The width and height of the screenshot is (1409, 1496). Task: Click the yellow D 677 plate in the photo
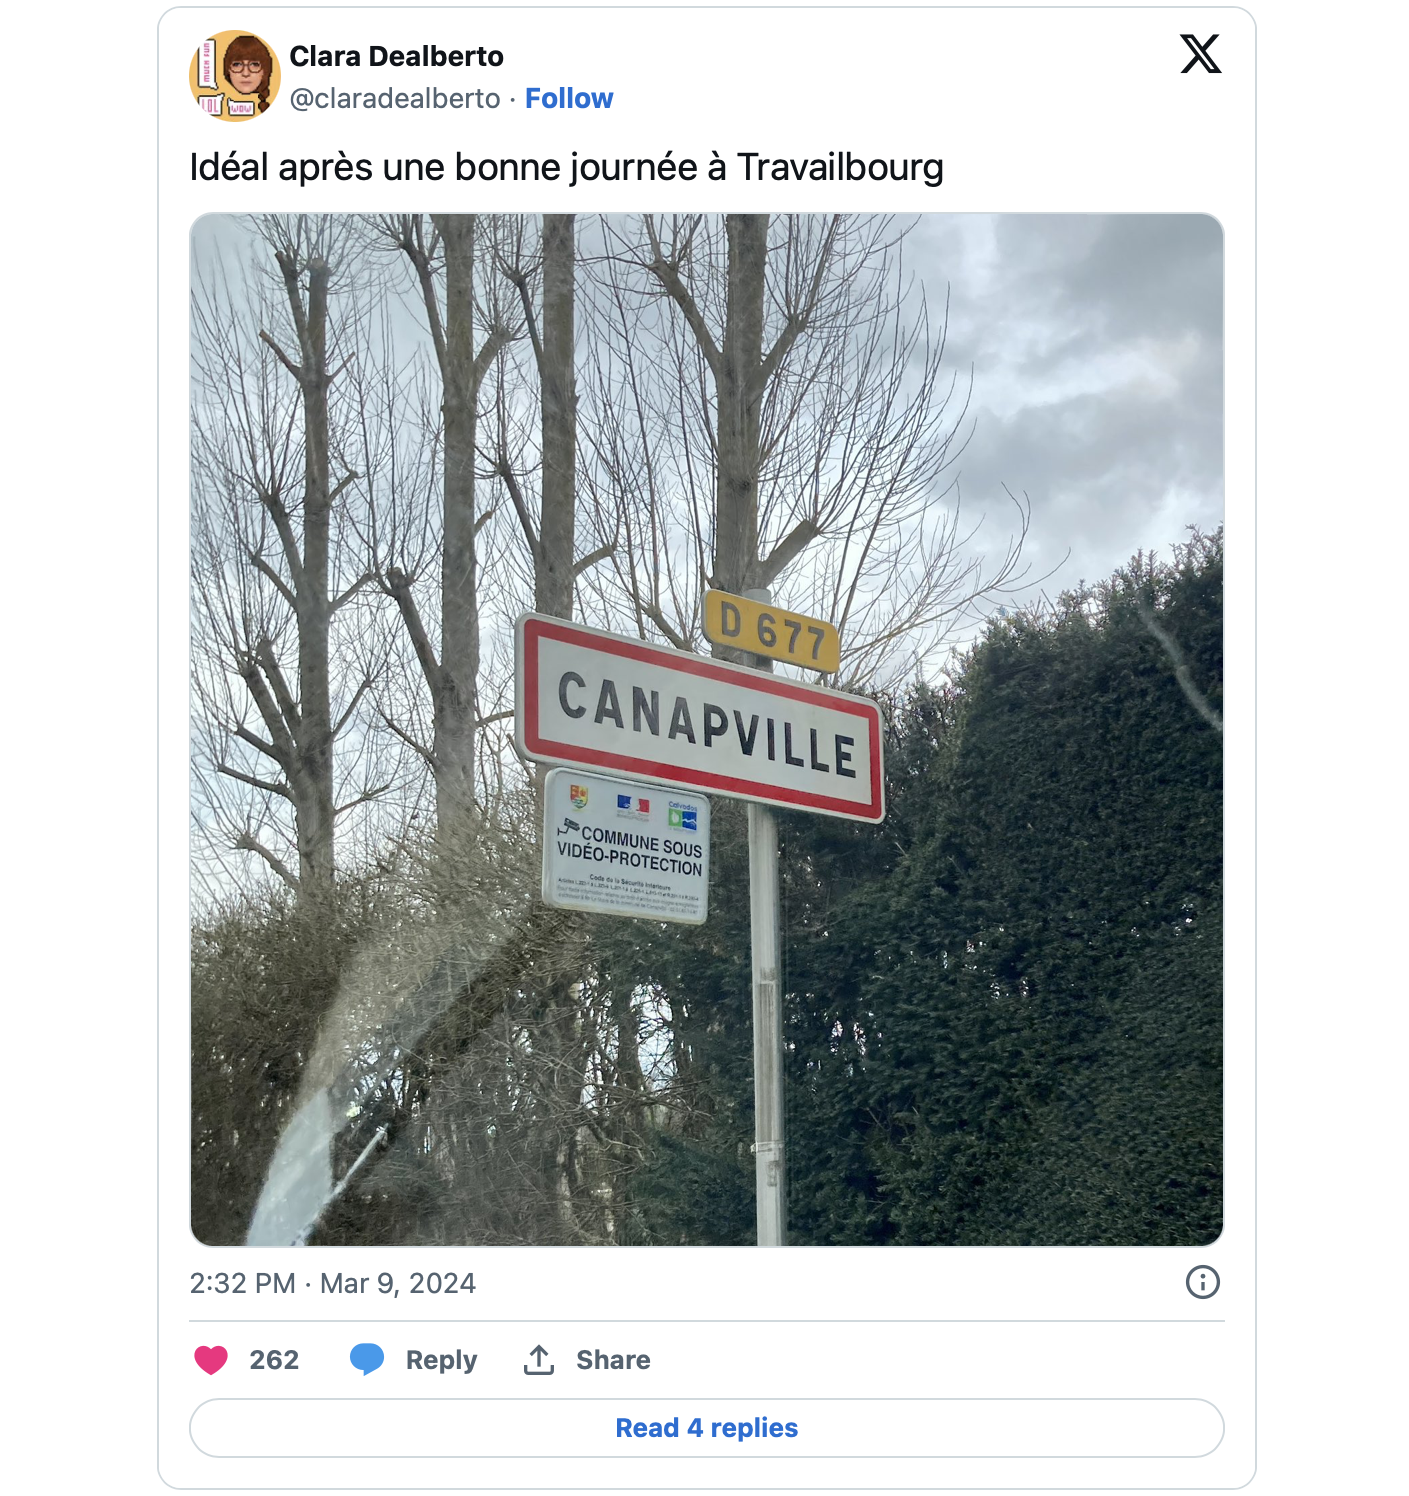[770, 630]
